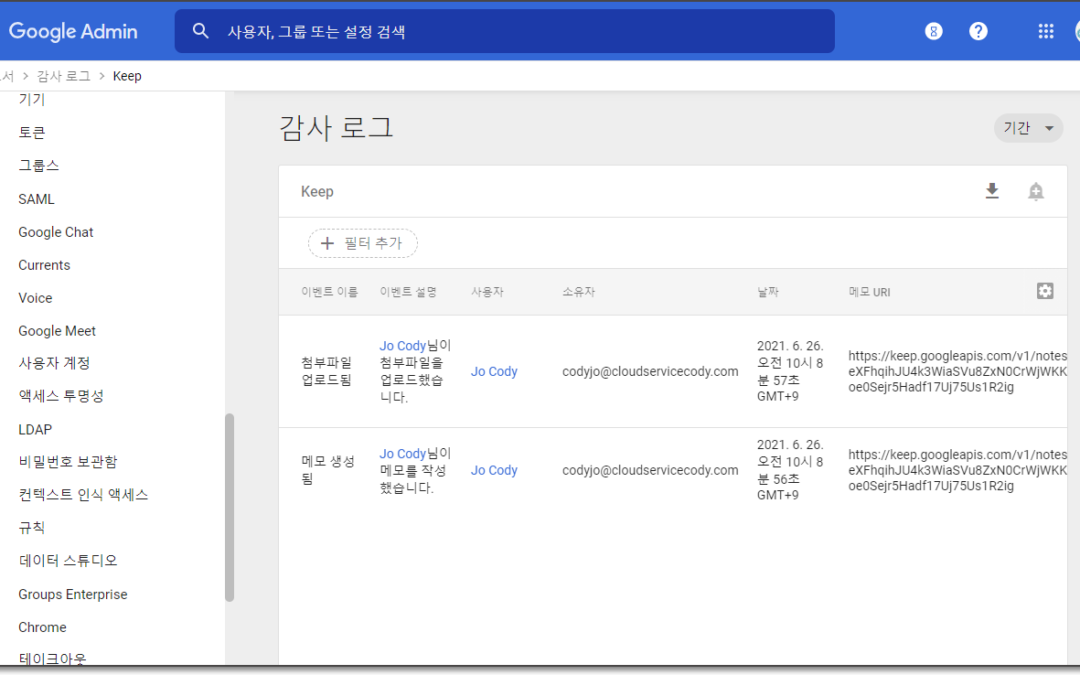Click 이벤트 설명 column header
Image resolution: width=1080 pixels, height=675 pixels.
pyautogui.click(x=408, y=292)
